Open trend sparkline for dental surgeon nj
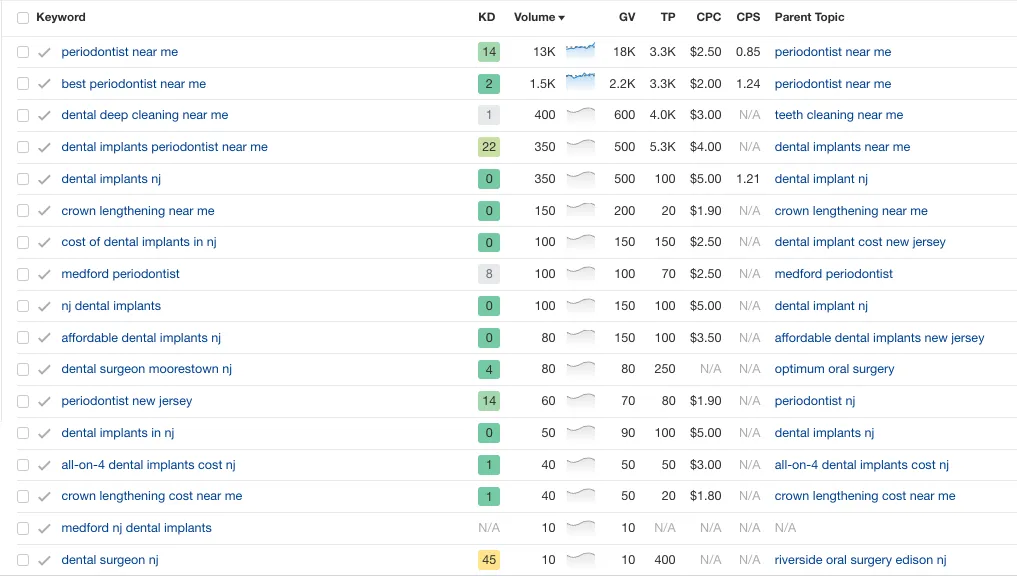Screen dimensions: 1017x576 click(580, 558)
